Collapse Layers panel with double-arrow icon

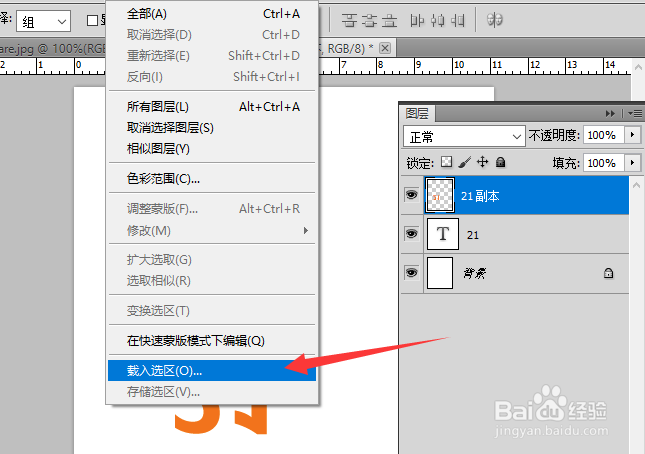click(x=610, y=113)
